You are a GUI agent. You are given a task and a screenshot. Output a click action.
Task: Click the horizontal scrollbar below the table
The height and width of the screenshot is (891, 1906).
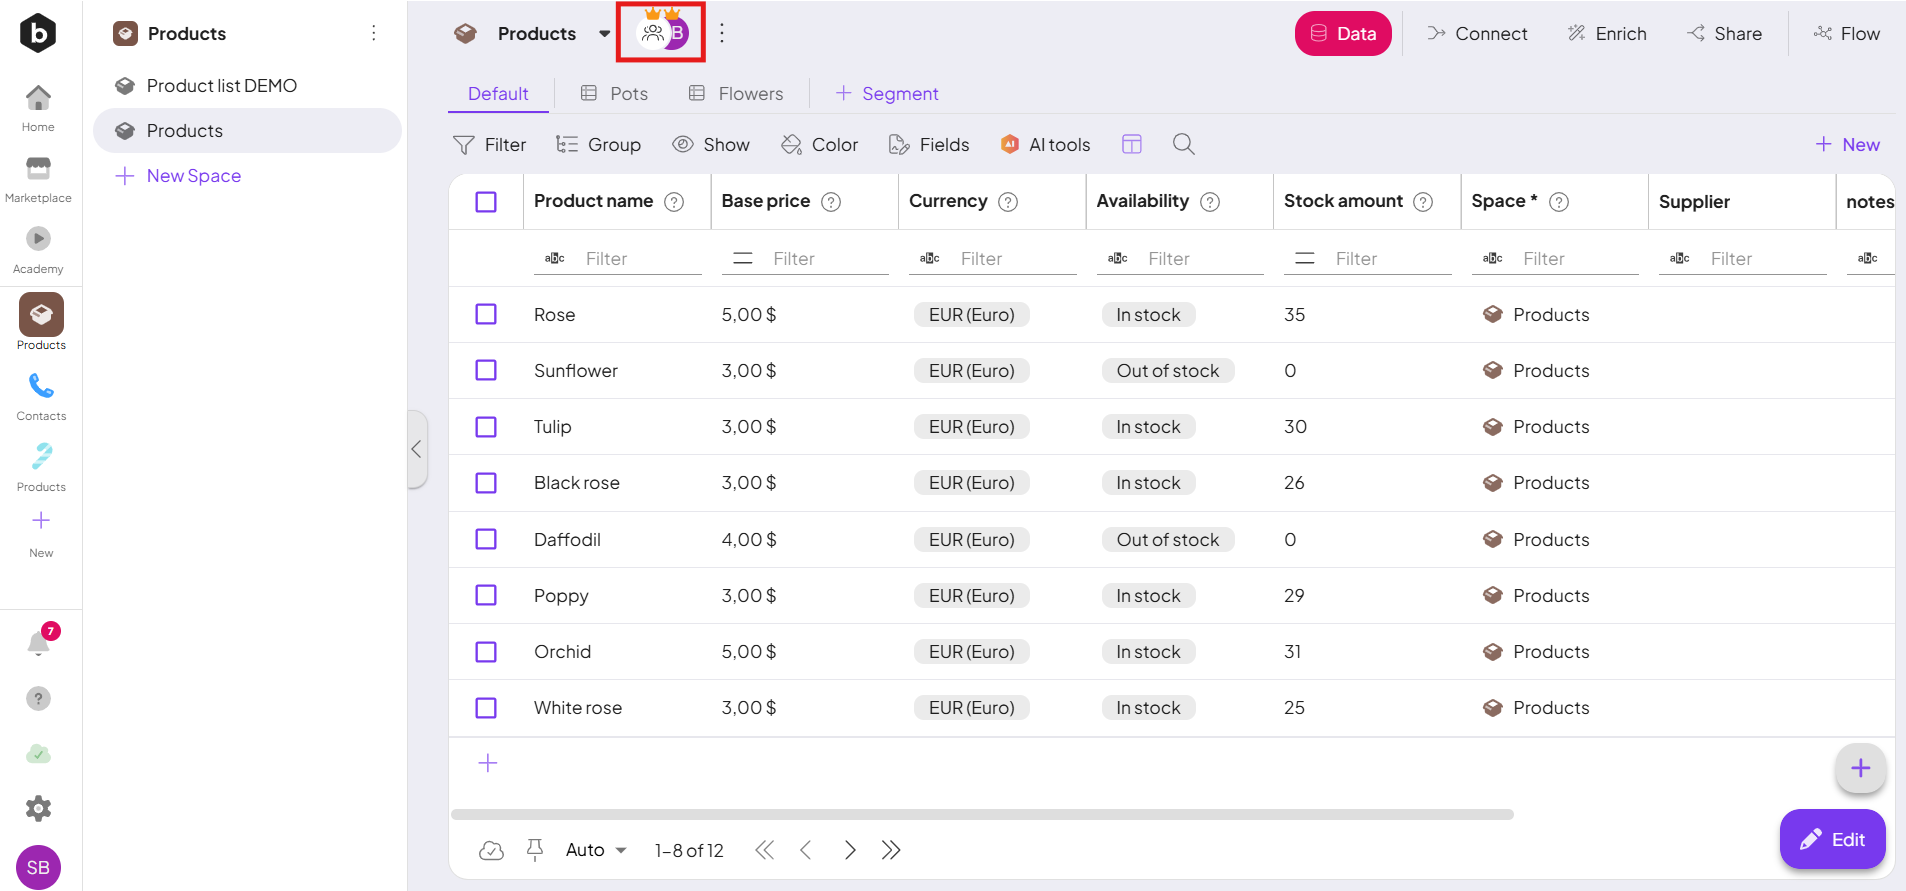(x=981, y=814)
